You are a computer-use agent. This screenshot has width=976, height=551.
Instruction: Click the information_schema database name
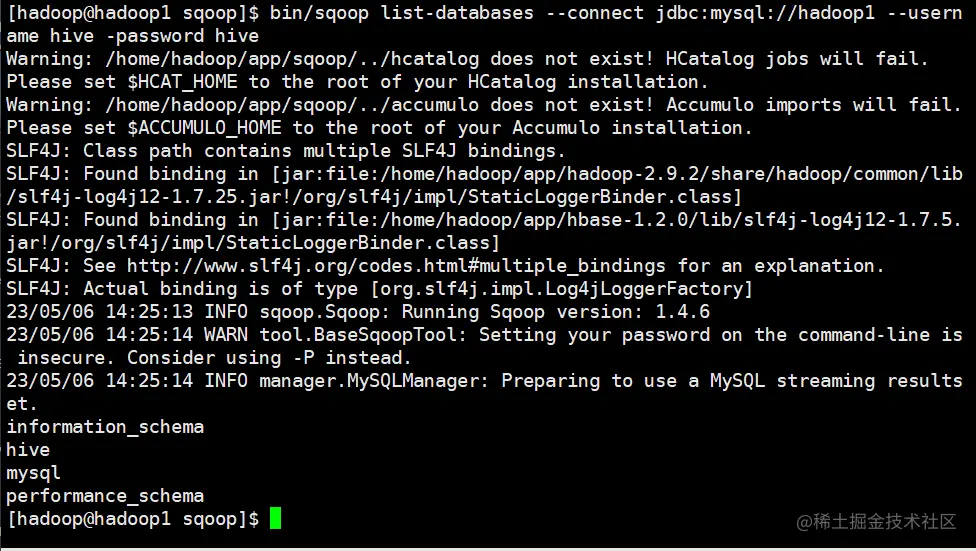pos(105,427)
